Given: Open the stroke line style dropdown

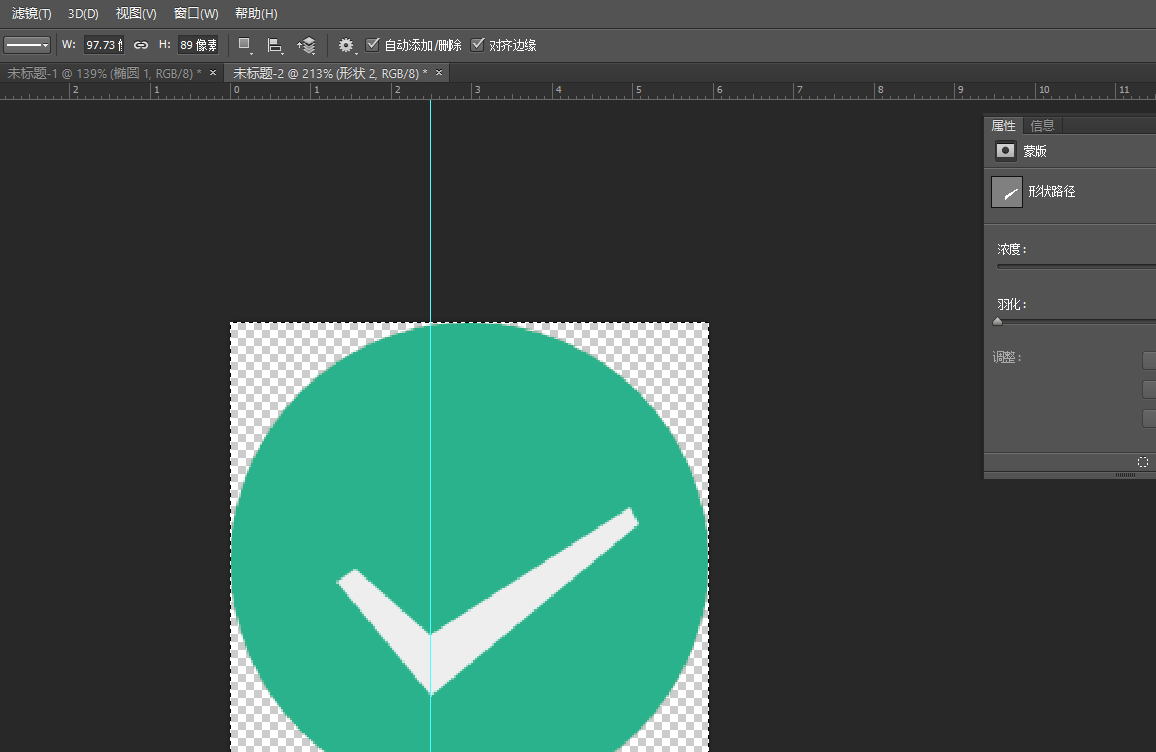Looking at the screenshot, I should [x=27, y=45].
